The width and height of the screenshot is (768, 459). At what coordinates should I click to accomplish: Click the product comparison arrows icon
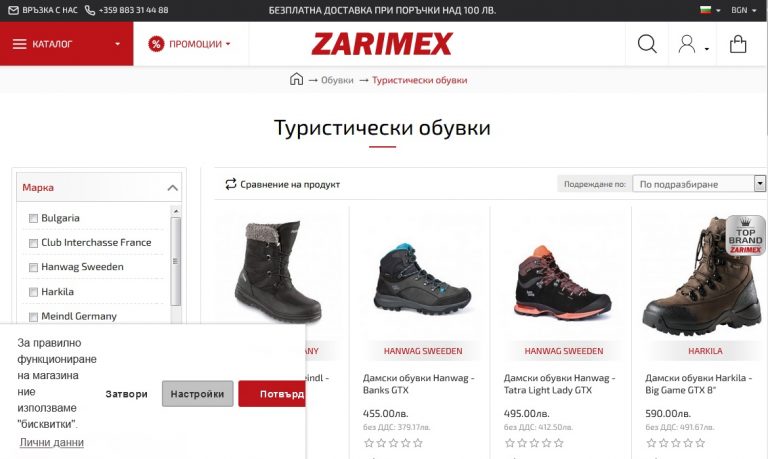click(x=231, y=184)
